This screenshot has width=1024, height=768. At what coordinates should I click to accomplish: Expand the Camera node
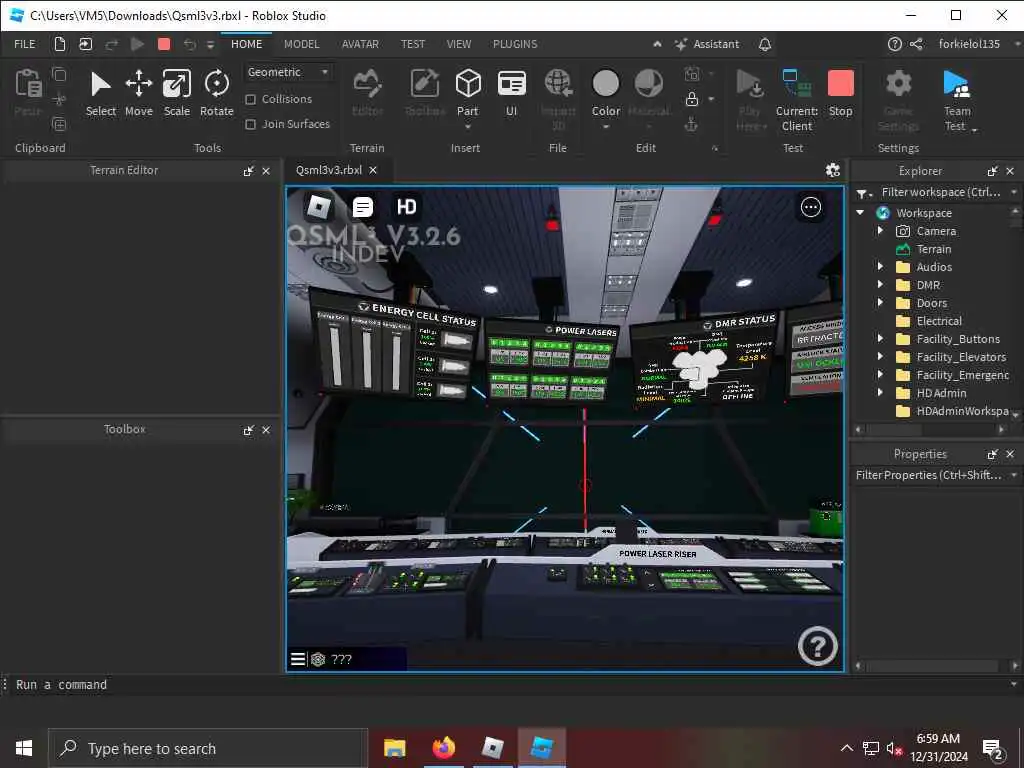(x=880, y=231)
